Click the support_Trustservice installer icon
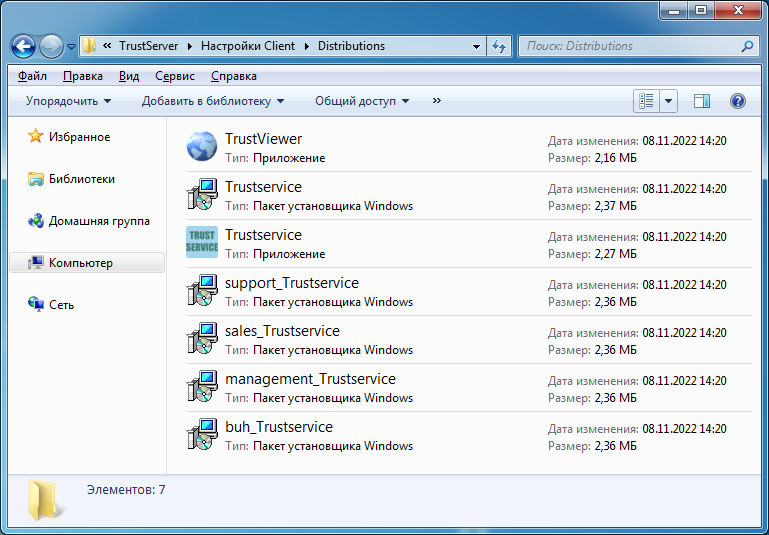This screenshot has height=535, width=769. pos(202,290)
